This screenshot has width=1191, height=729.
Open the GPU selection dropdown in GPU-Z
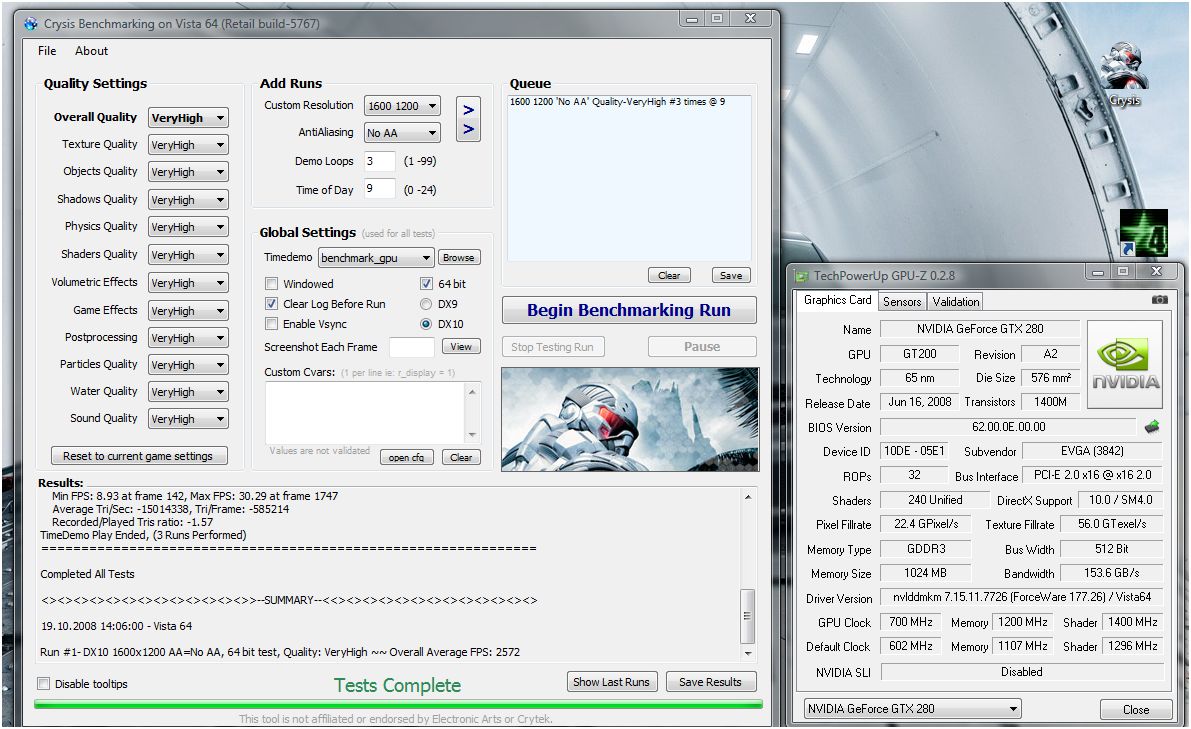tap(911, 708)
